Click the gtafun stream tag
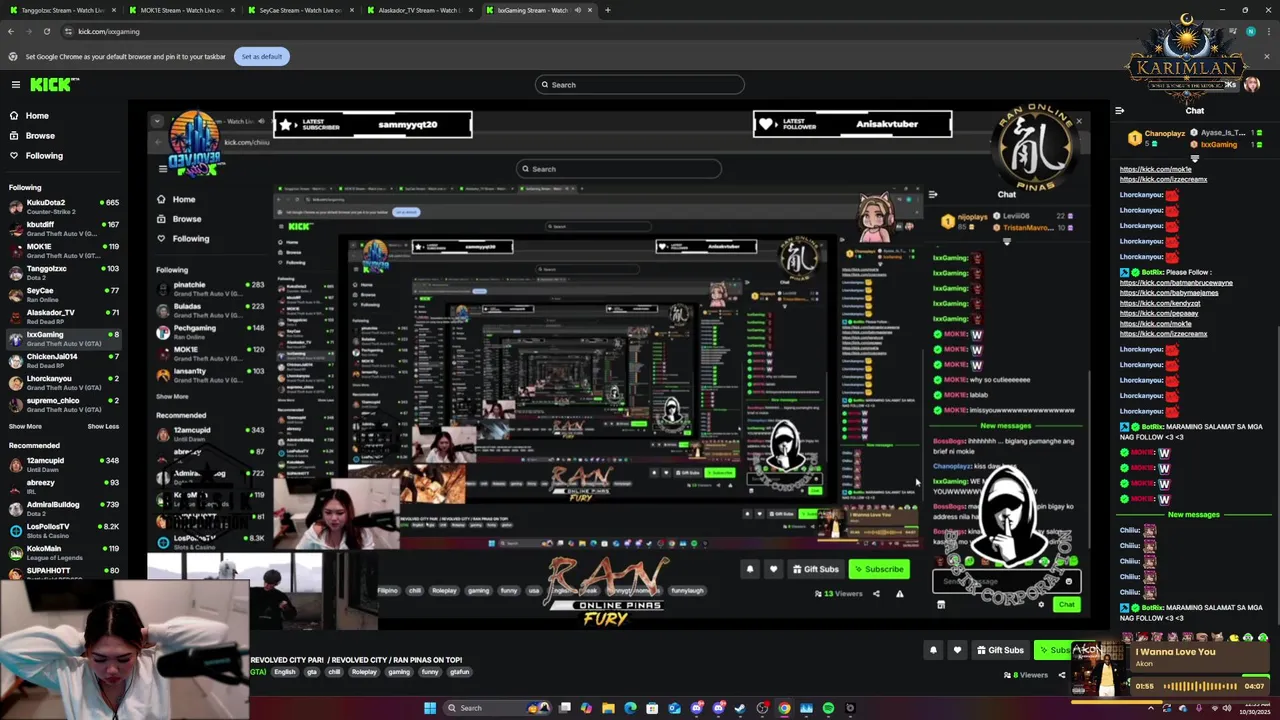 tap(460, 672)
